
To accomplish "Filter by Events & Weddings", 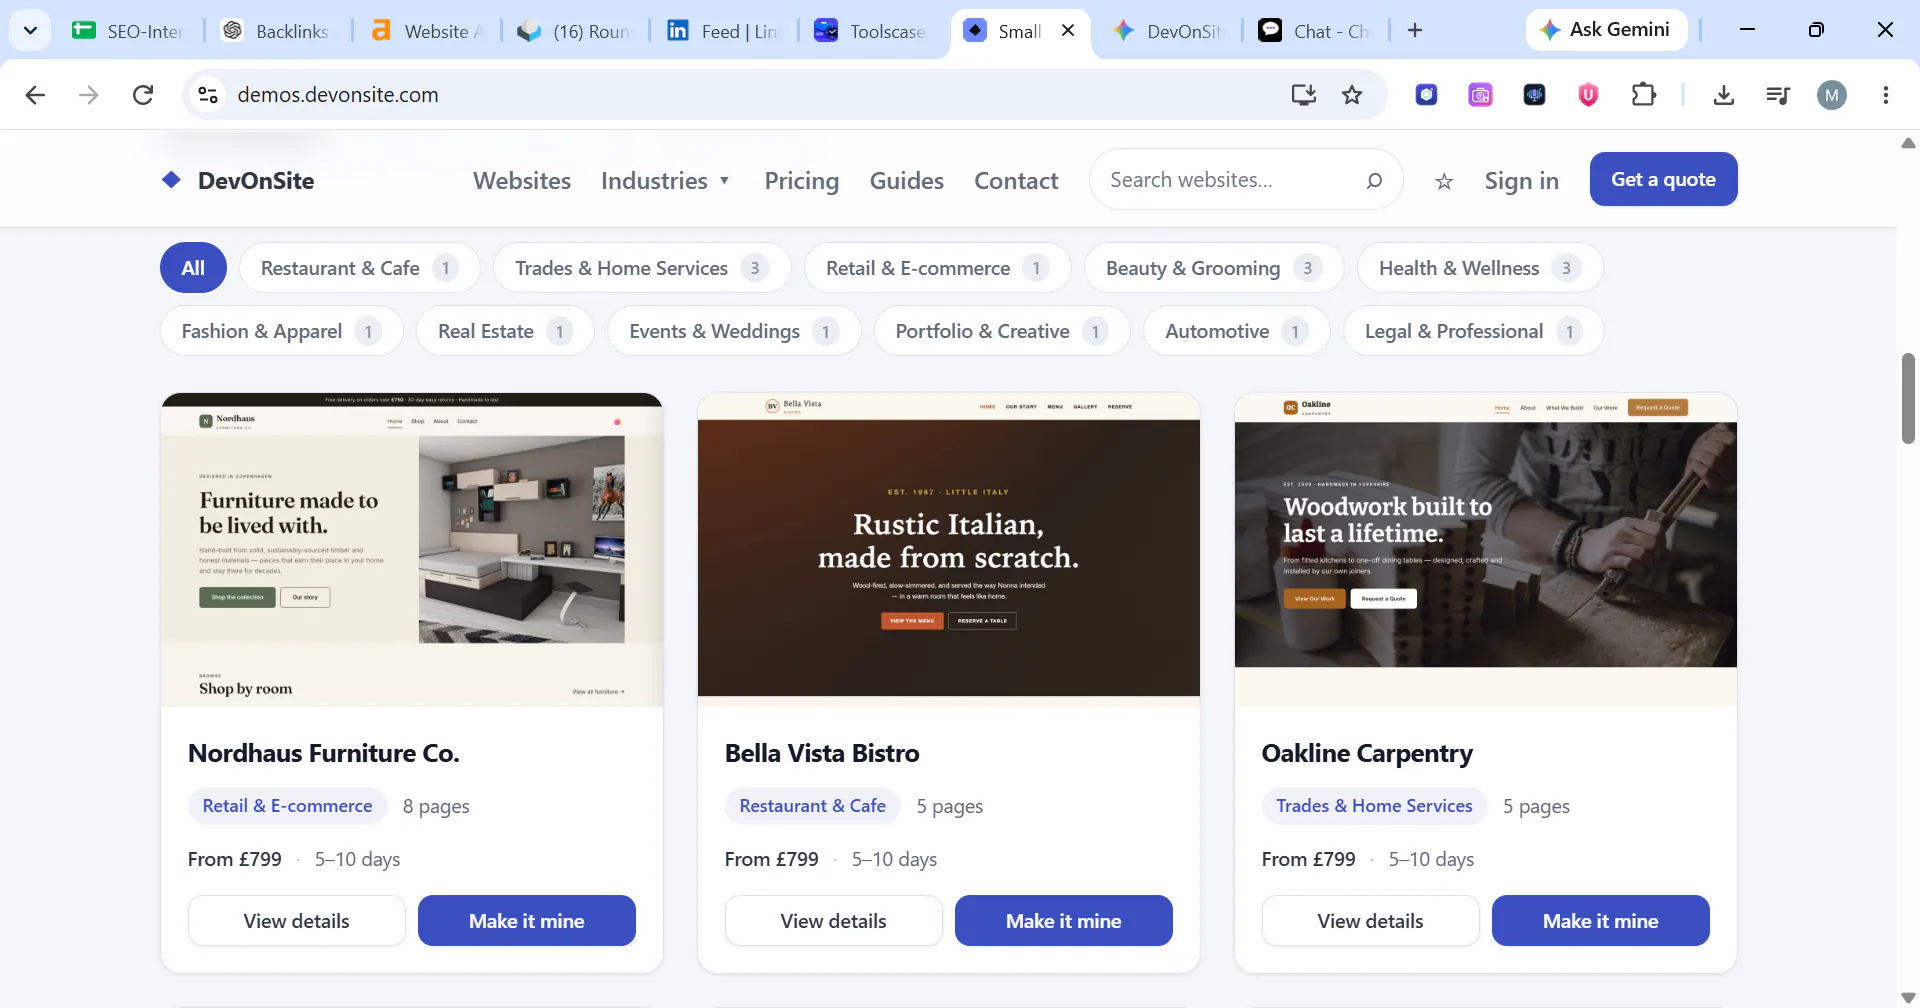I will coord(735,331).
